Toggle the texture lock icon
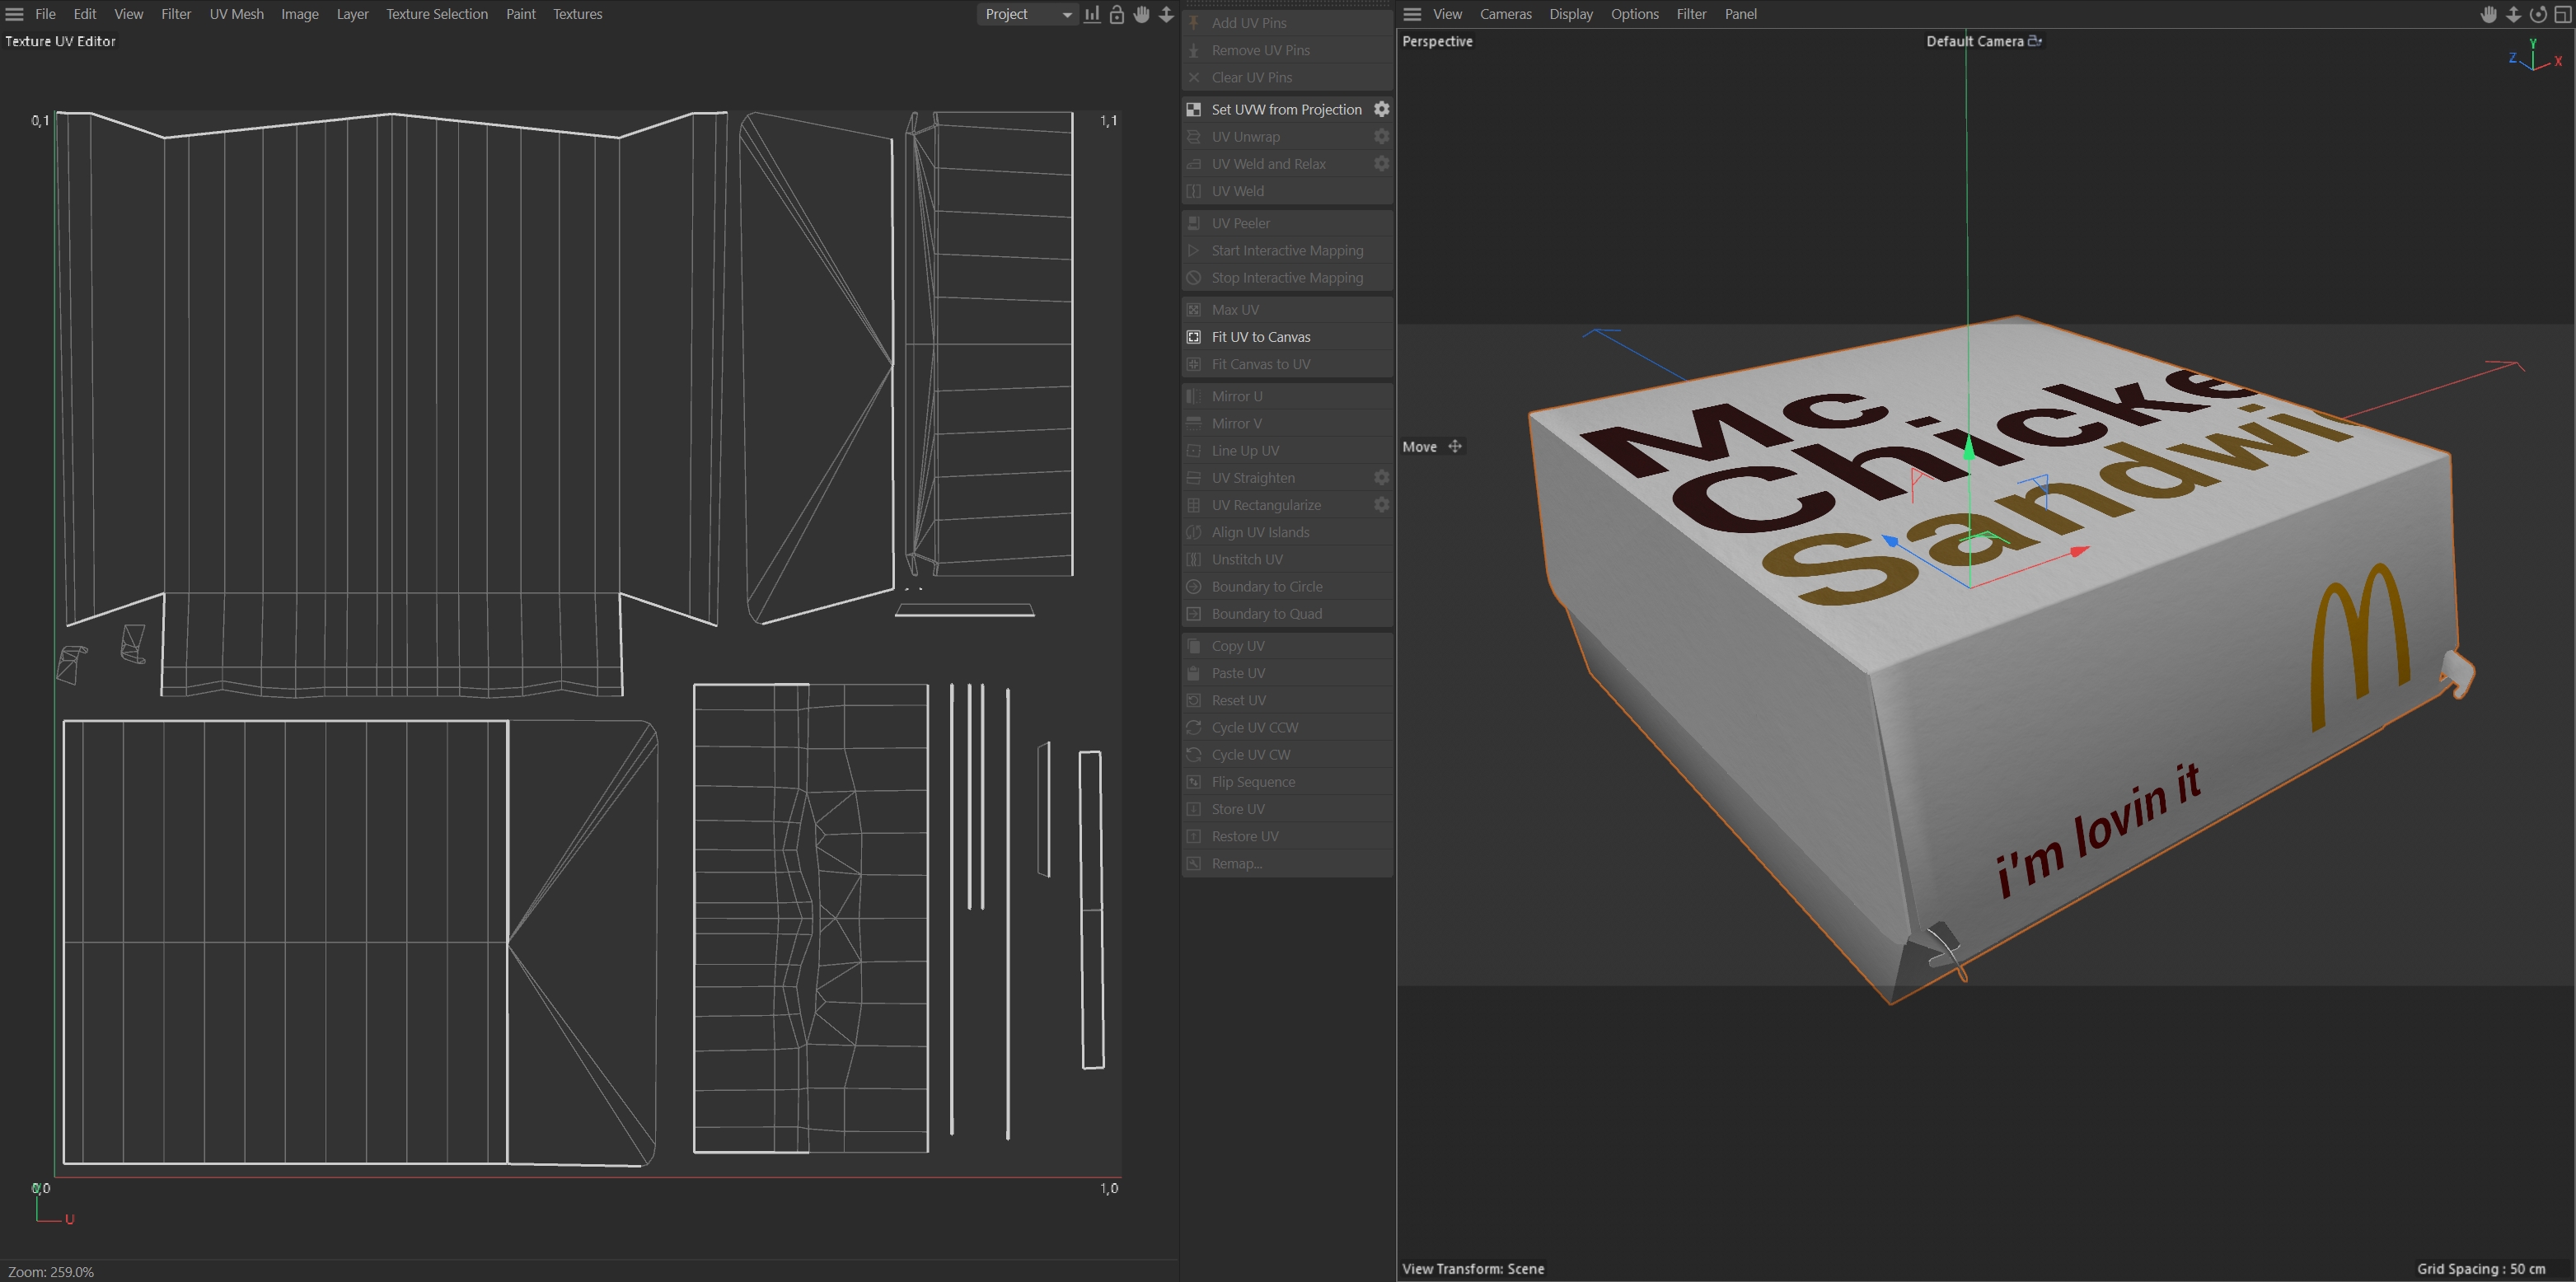 [x=1117, y=14]
